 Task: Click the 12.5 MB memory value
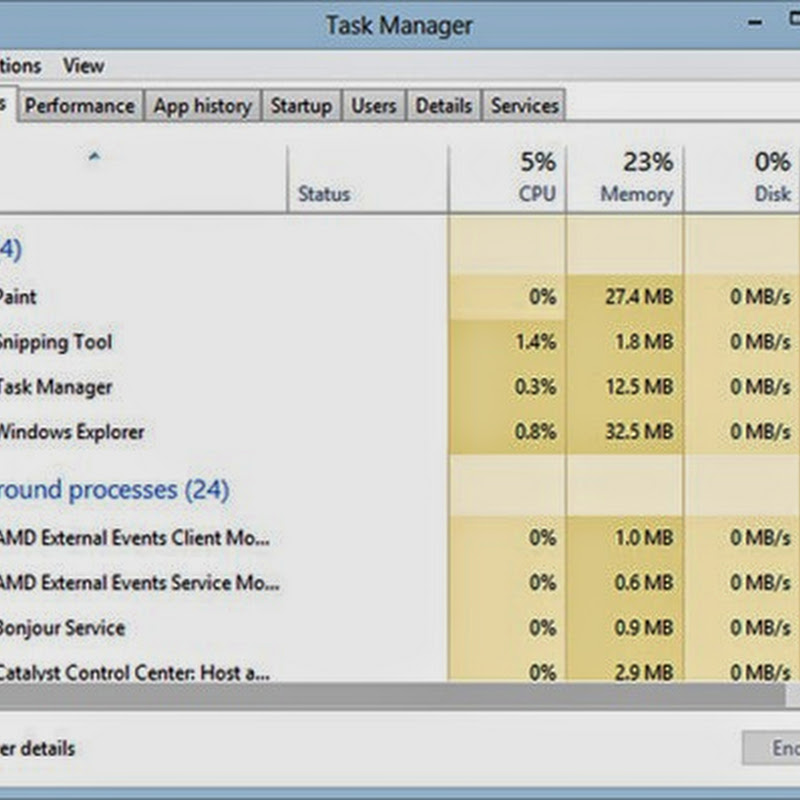639,387
